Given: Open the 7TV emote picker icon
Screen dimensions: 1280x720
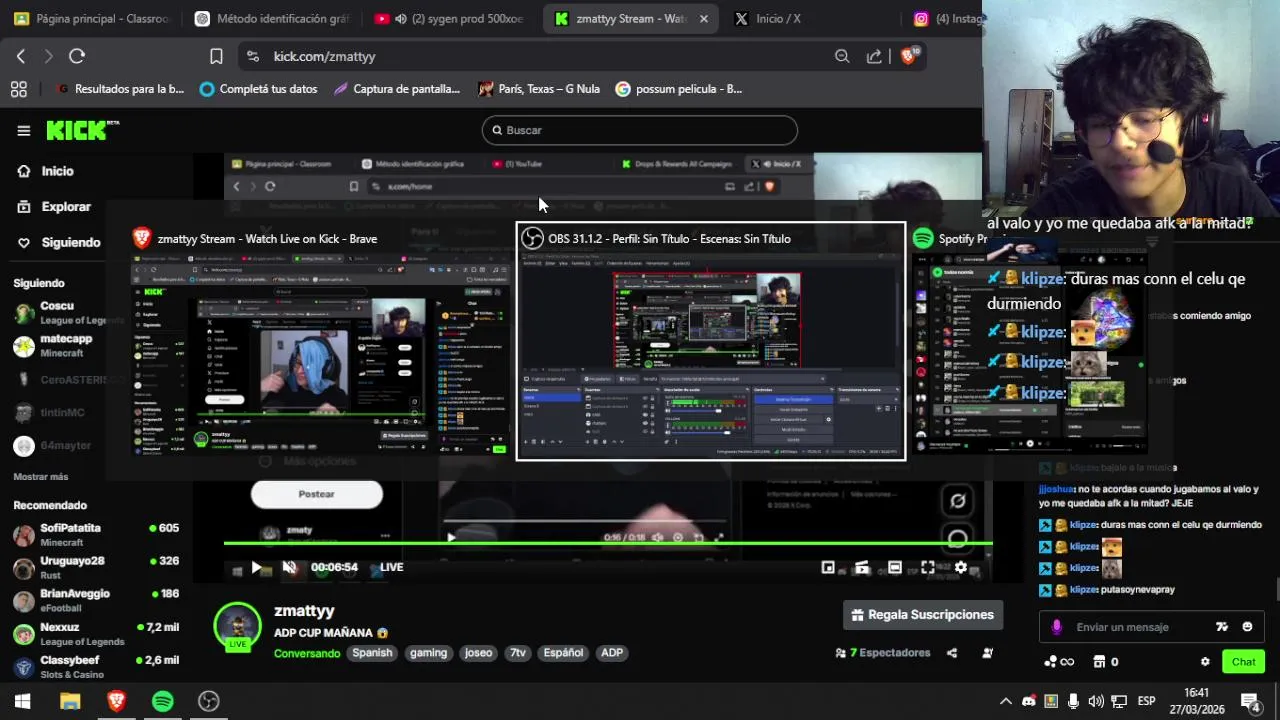Looking at the screenshot, I should [1221, 627].
